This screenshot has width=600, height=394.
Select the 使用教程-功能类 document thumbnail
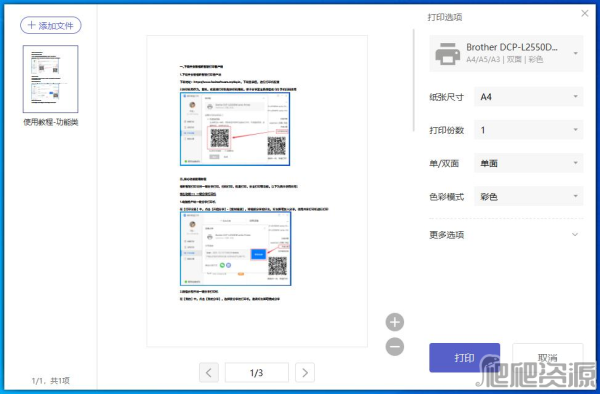[x=51, y=79]
